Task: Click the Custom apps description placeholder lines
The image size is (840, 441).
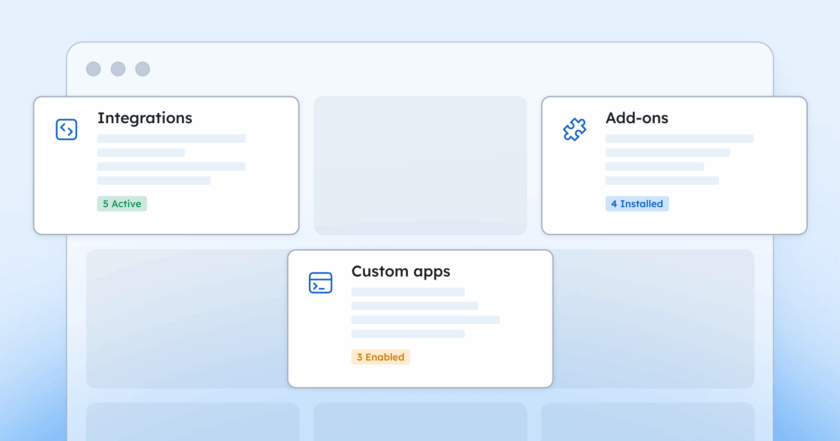Action: point(425,313)
